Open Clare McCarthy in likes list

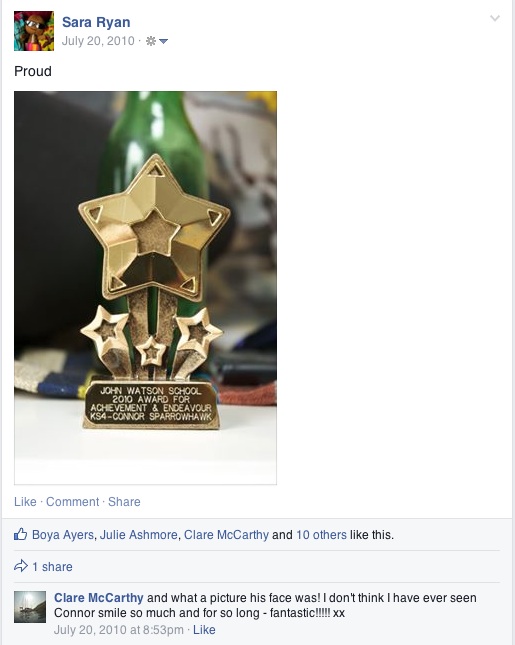226,535
